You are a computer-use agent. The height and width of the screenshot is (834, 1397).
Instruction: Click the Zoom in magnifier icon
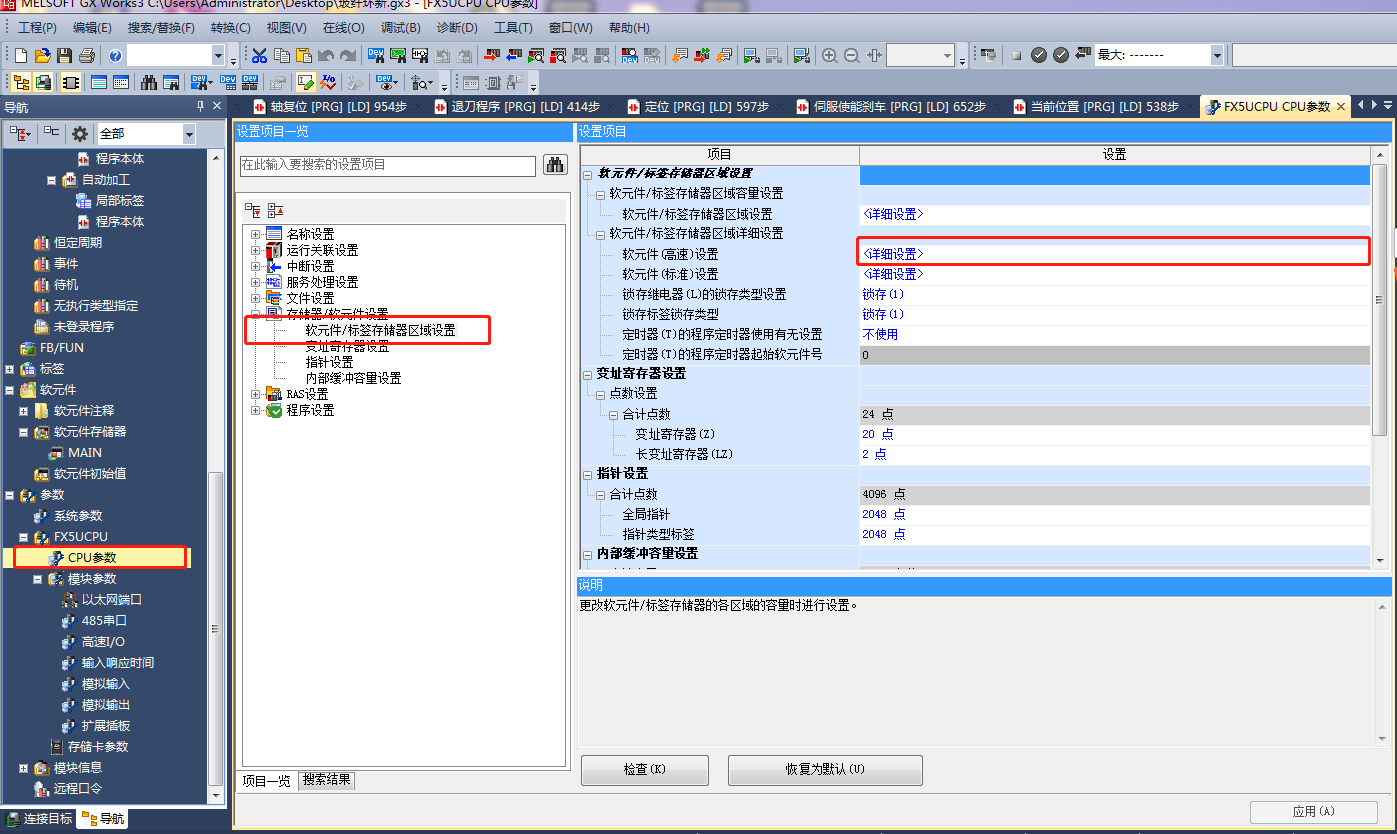[x=829, y=55]
